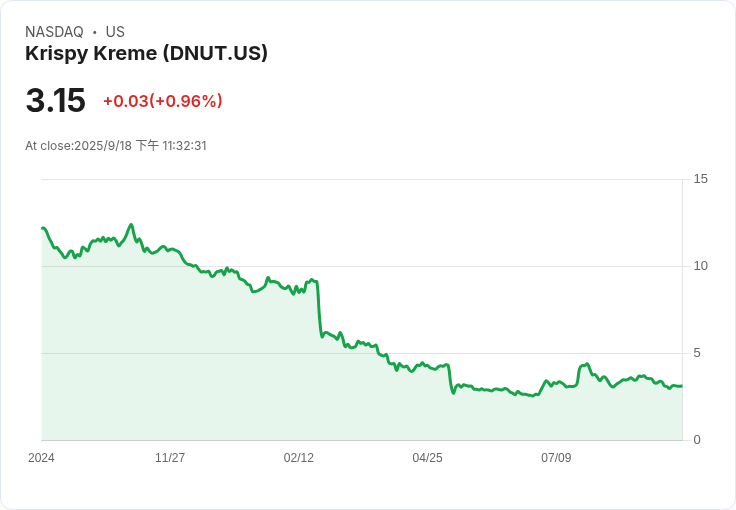Click the chart line's starting point at left
Image resolution: width=736 pixels, height=510 pixels.
click(x=43, y=228)
